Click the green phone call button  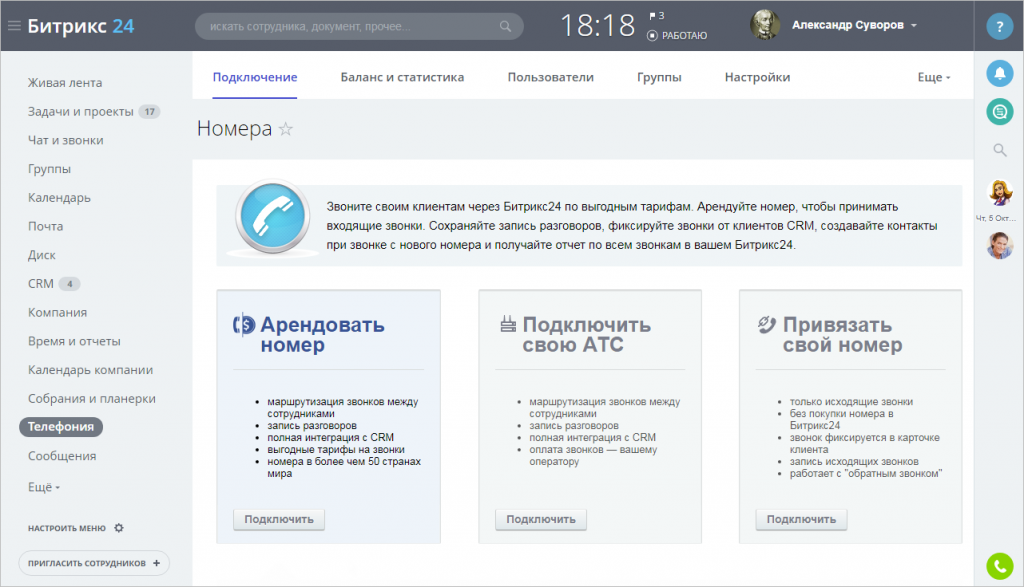click(x=999, y=566)
